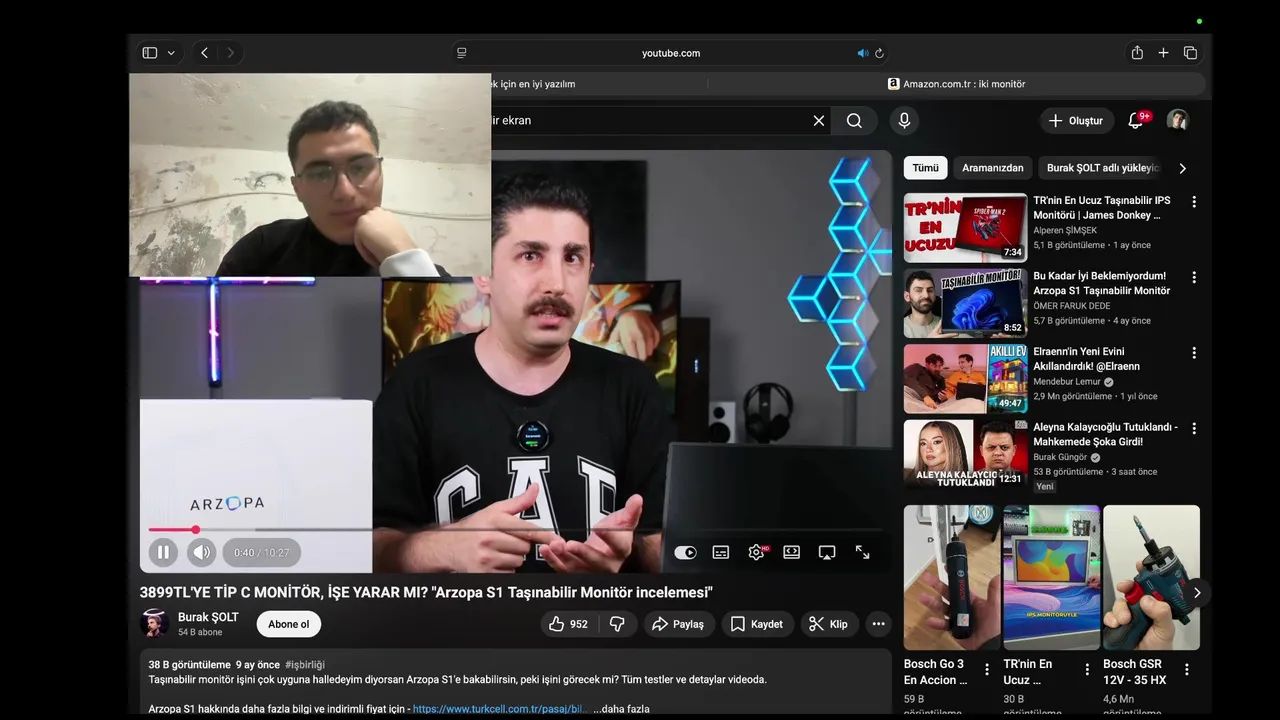The width and height of the screenshot is (1280, 720).
Task: Open Bu Kadar İyi Beklemiyordum video thumbnail
Action: pos(965,303)
